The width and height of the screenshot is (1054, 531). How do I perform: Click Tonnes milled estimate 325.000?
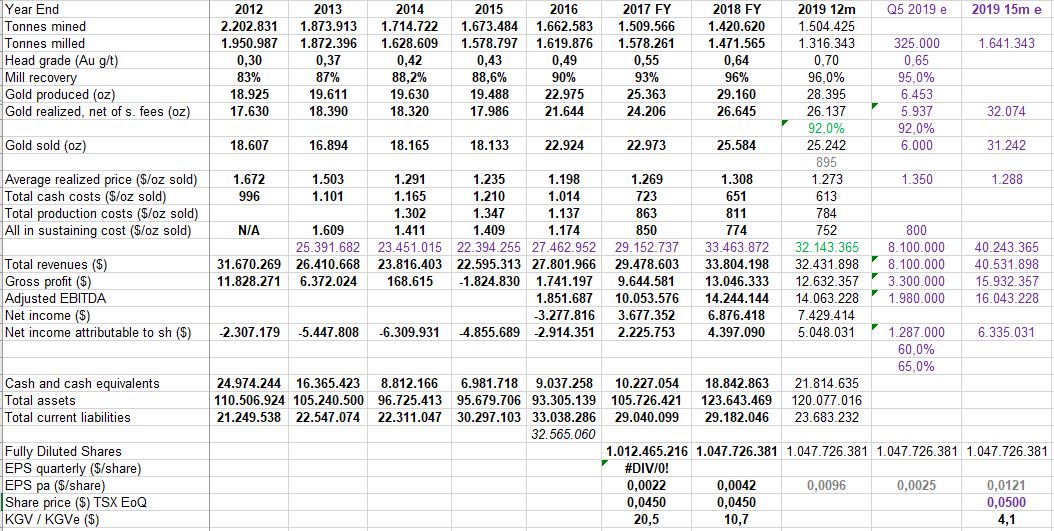[x=918, y=44]
